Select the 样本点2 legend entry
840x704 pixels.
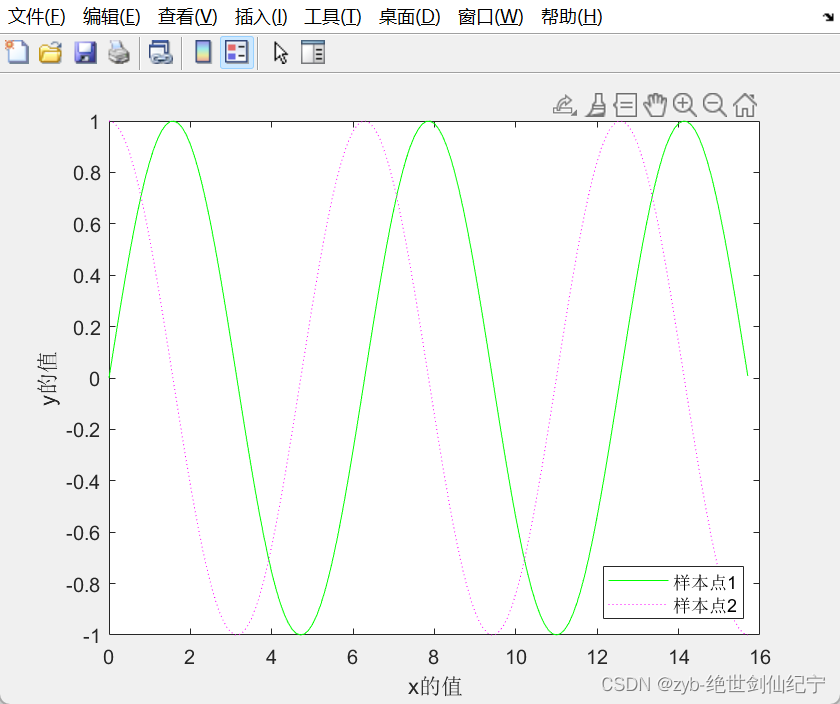704,605
